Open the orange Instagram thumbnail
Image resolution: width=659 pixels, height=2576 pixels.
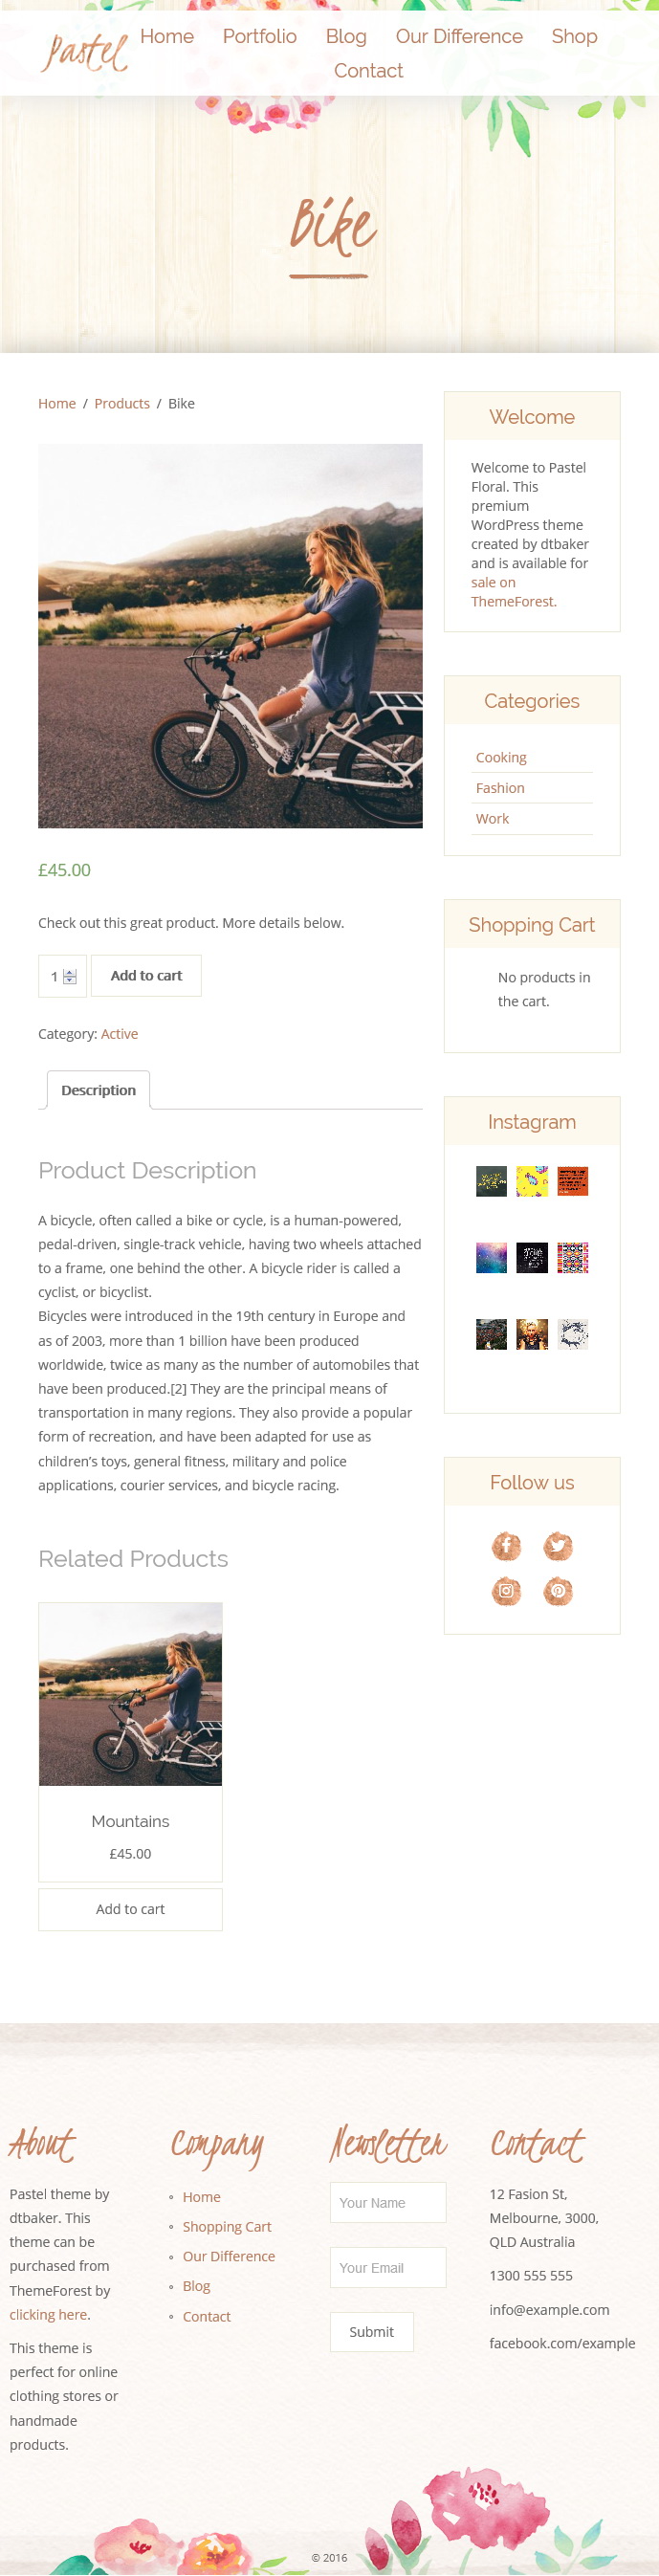coord(572,1181)
